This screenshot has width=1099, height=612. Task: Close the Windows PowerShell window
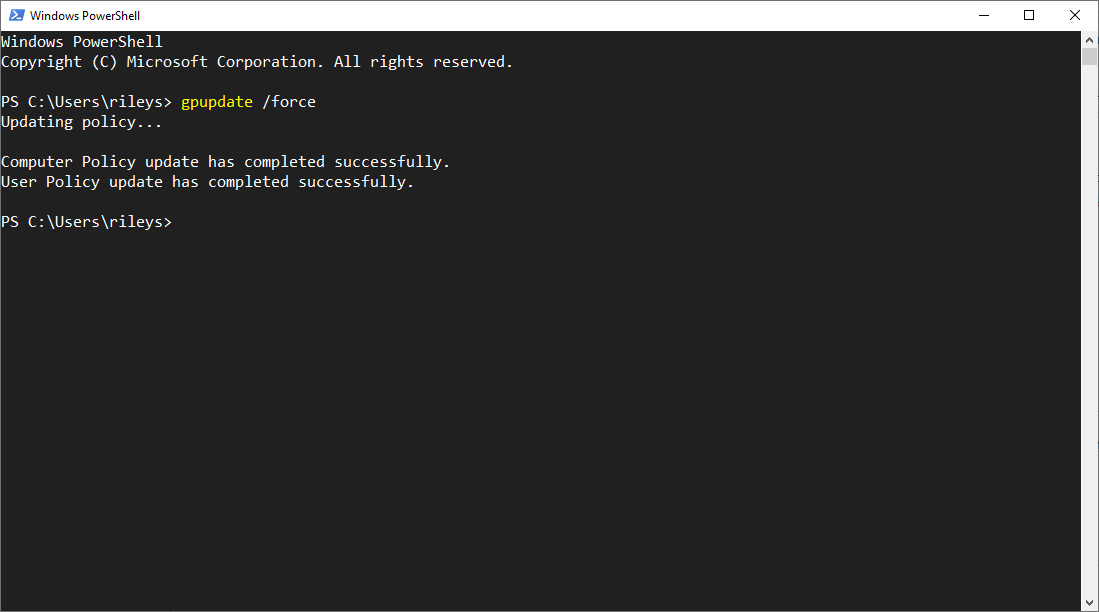tap(1075, 15)
